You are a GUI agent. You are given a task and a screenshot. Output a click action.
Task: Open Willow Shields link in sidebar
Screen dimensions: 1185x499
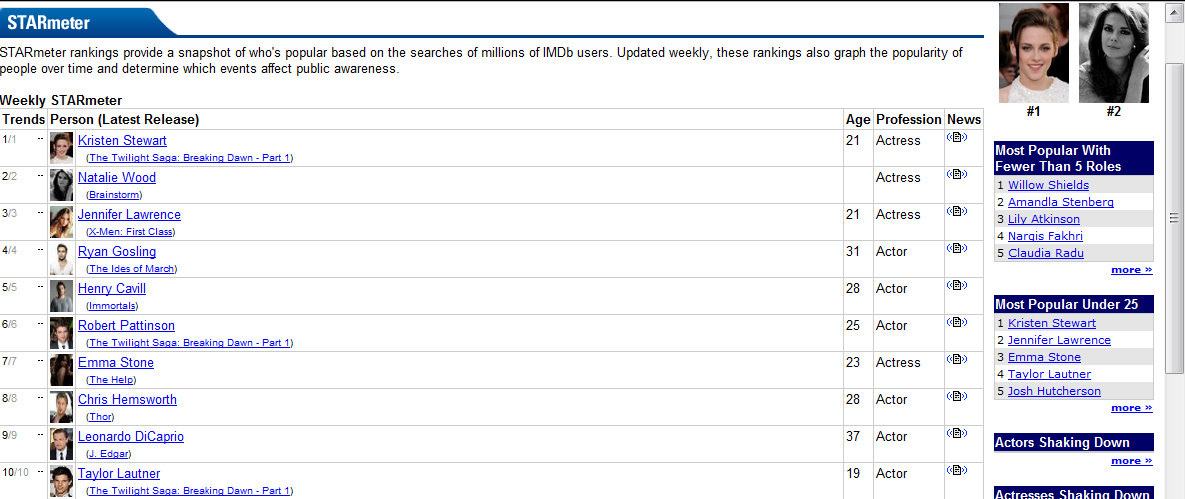pos(1048,185)
